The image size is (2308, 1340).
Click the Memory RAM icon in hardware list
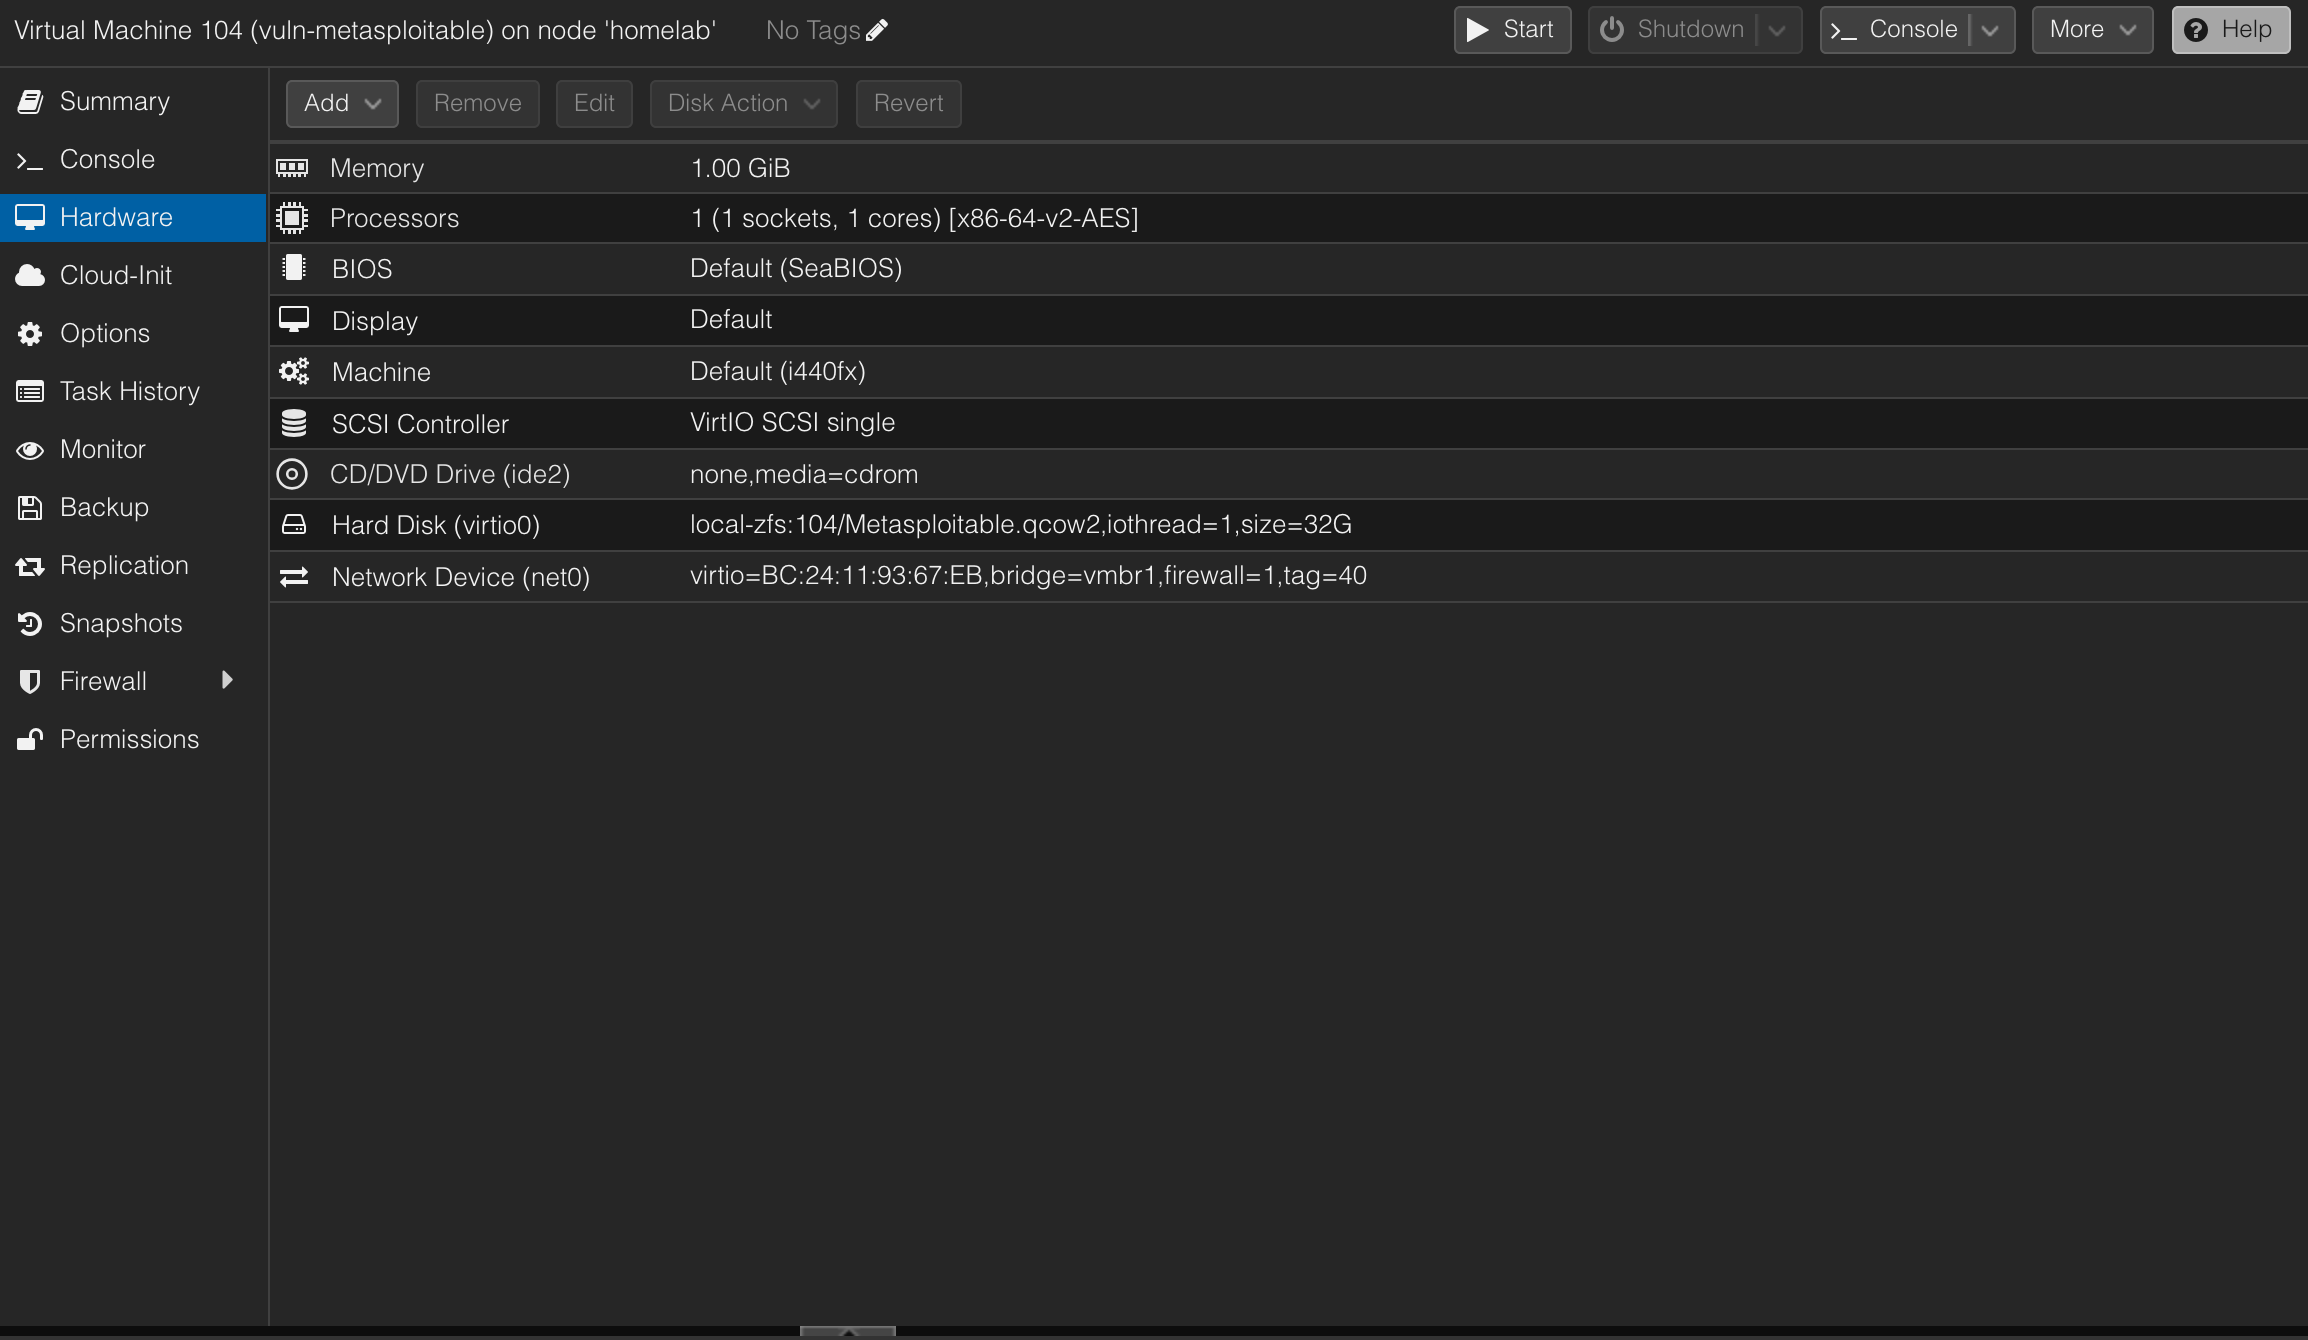(x=292, y=168)
